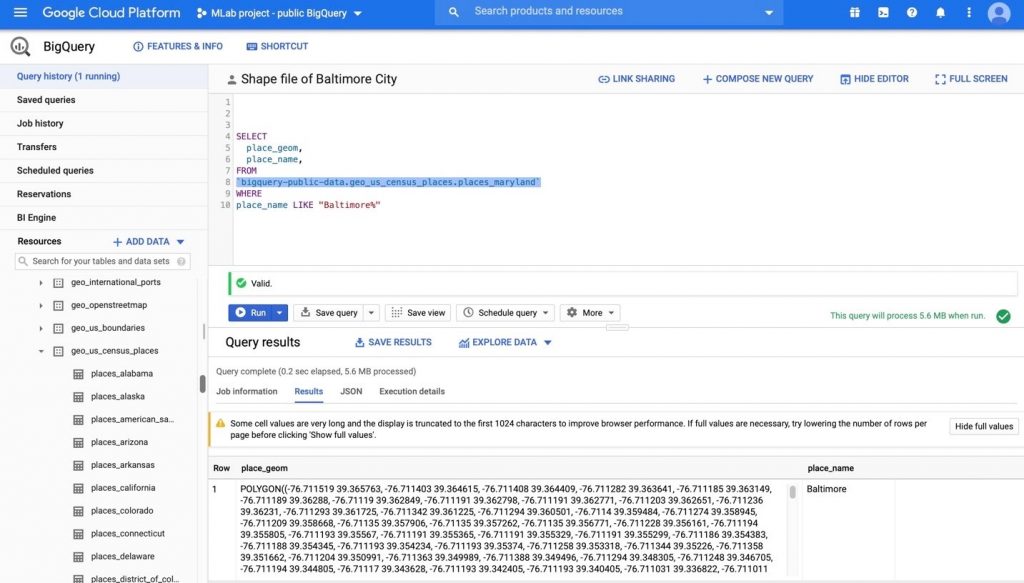Expand the geo_openstreetmap dataset
This screenshot has width=1024, height=583.
(40, 306)
